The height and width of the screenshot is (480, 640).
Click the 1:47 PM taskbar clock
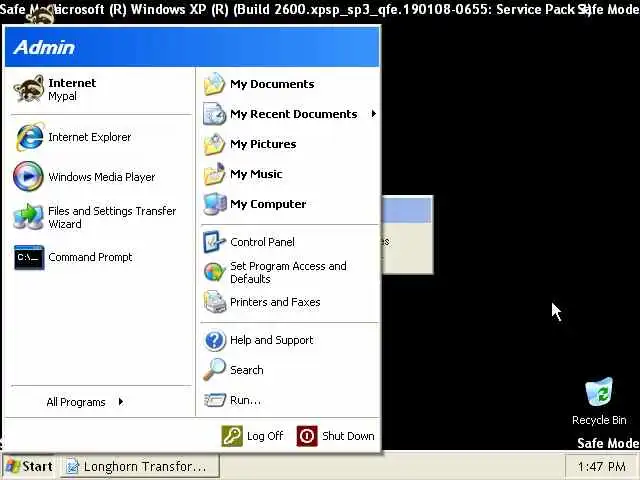602,466
